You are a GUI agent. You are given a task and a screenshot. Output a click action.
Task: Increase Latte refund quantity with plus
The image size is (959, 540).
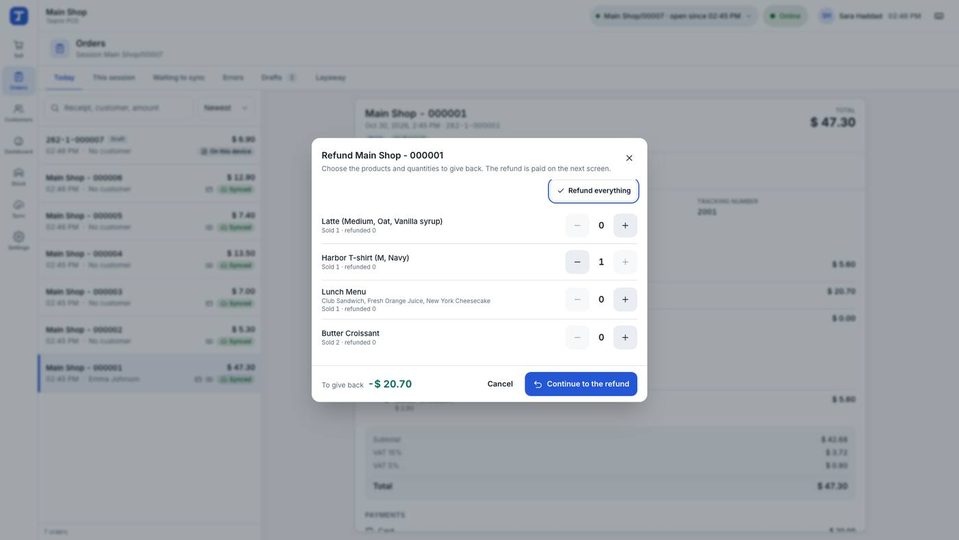(x=624, y=226)
